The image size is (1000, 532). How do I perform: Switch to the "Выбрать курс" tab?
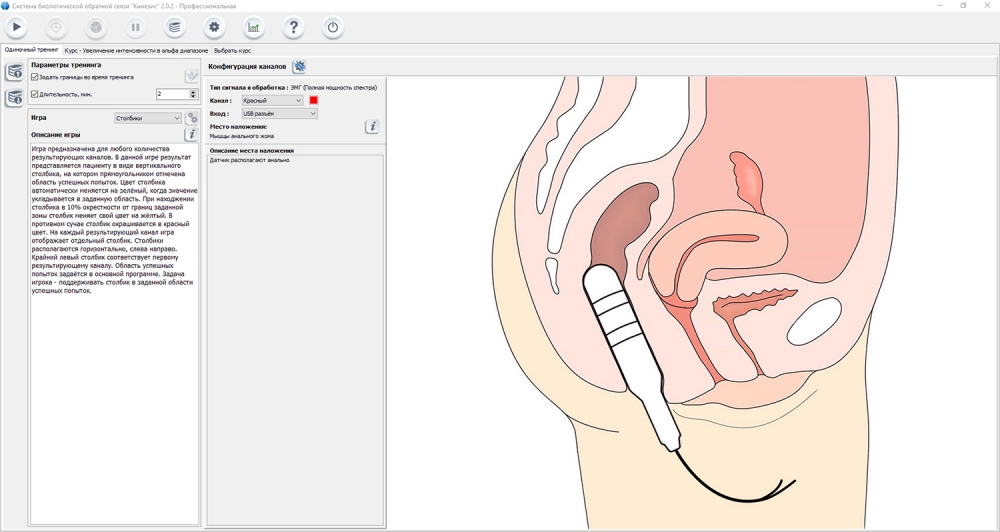(x=232, y=50)
